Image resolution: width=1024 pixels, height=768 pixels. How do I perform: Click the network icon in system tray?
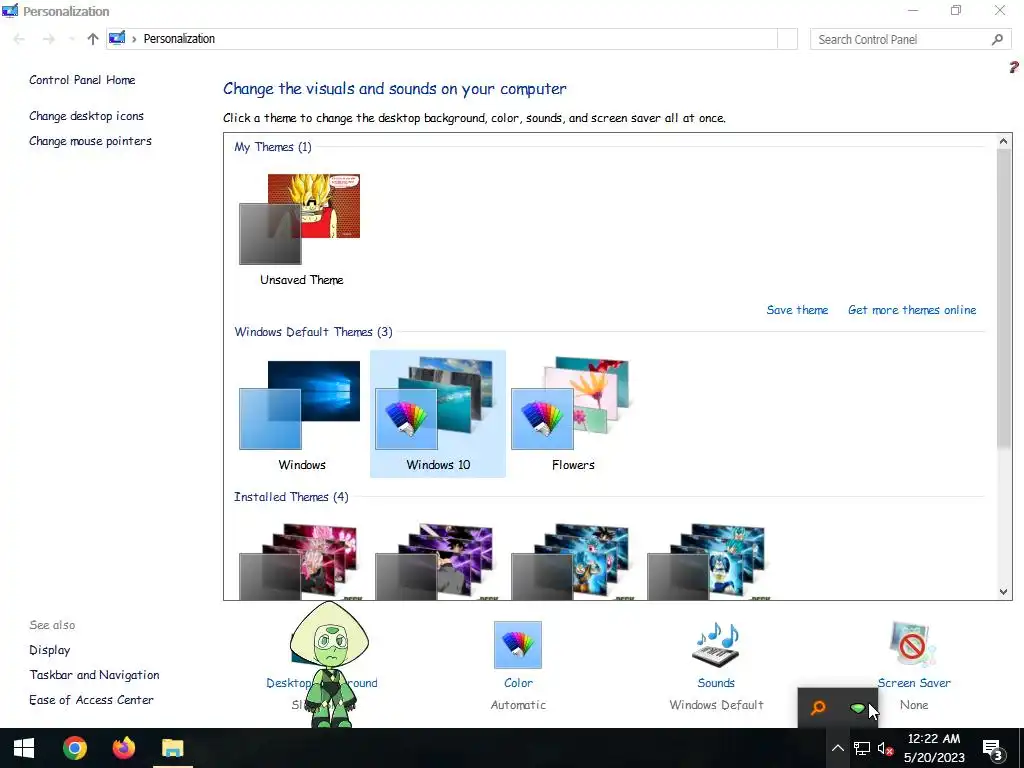tap(861, 748)
